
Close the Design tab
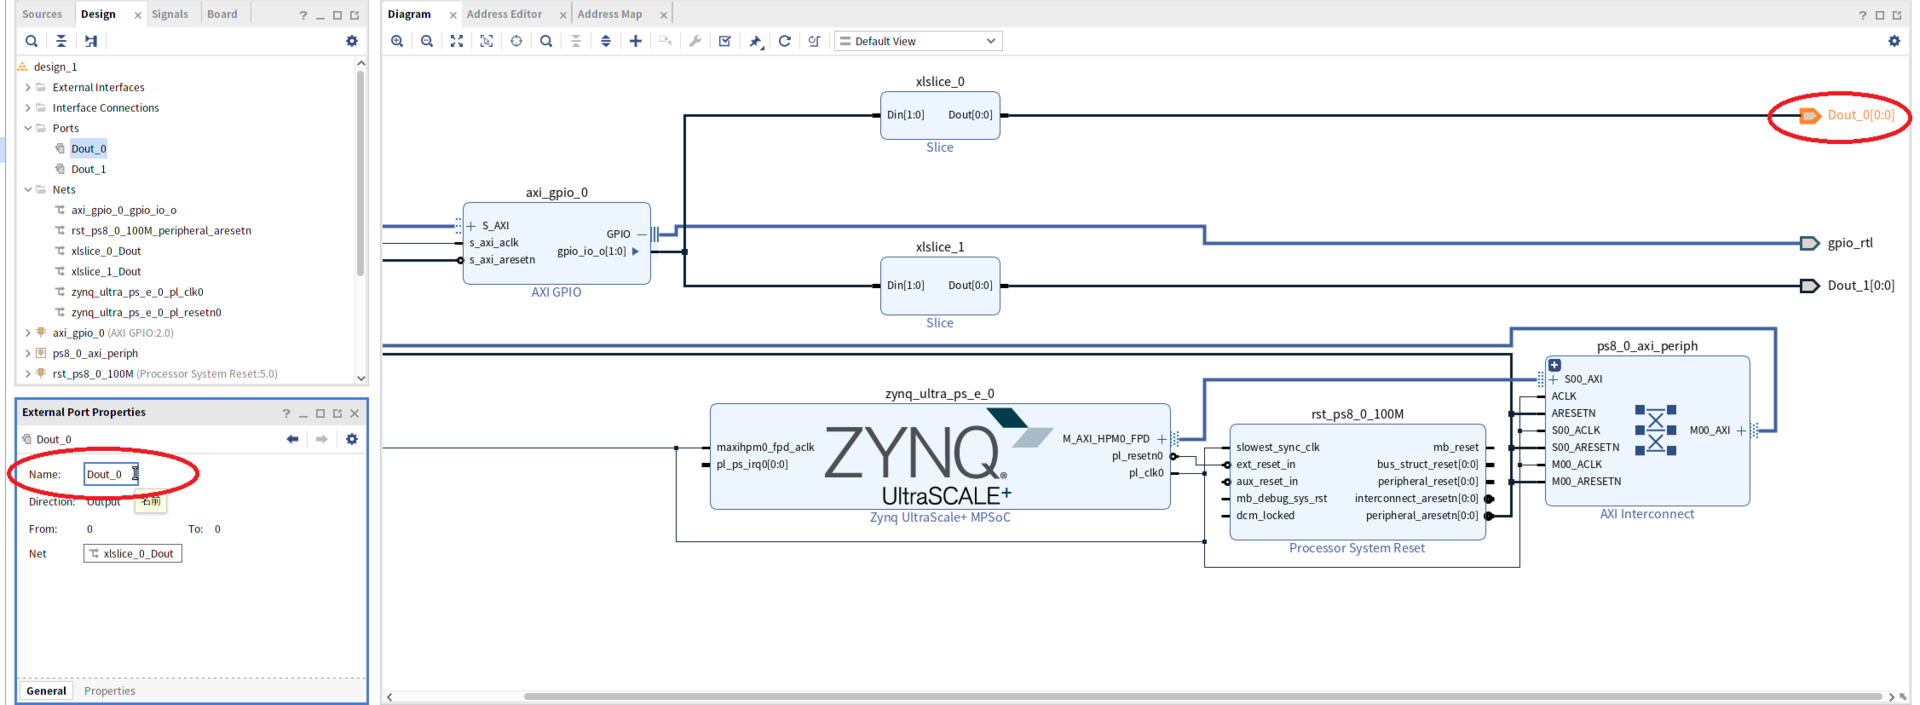(138, 15)
